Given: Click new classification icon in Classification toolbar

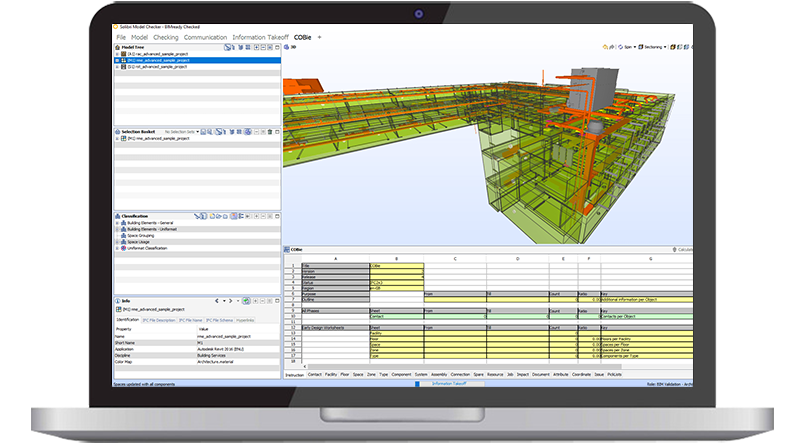Looking at the screenshot, I should coord(212,216).
